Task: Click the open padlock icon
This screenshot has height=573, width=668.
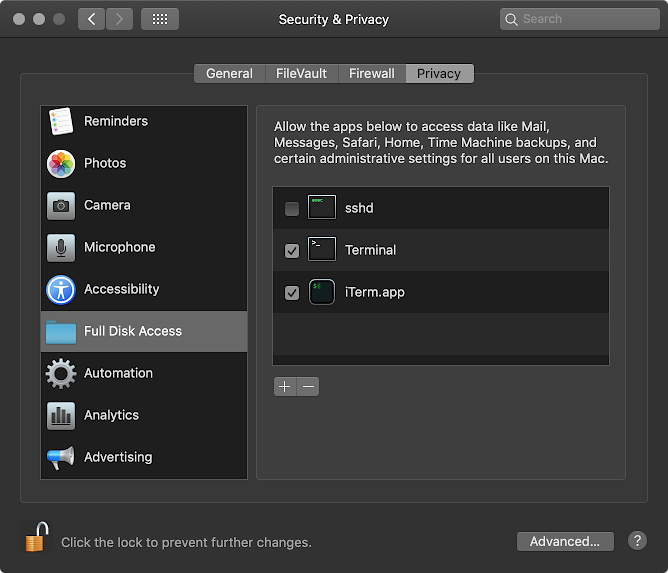Action: (37, 537)
